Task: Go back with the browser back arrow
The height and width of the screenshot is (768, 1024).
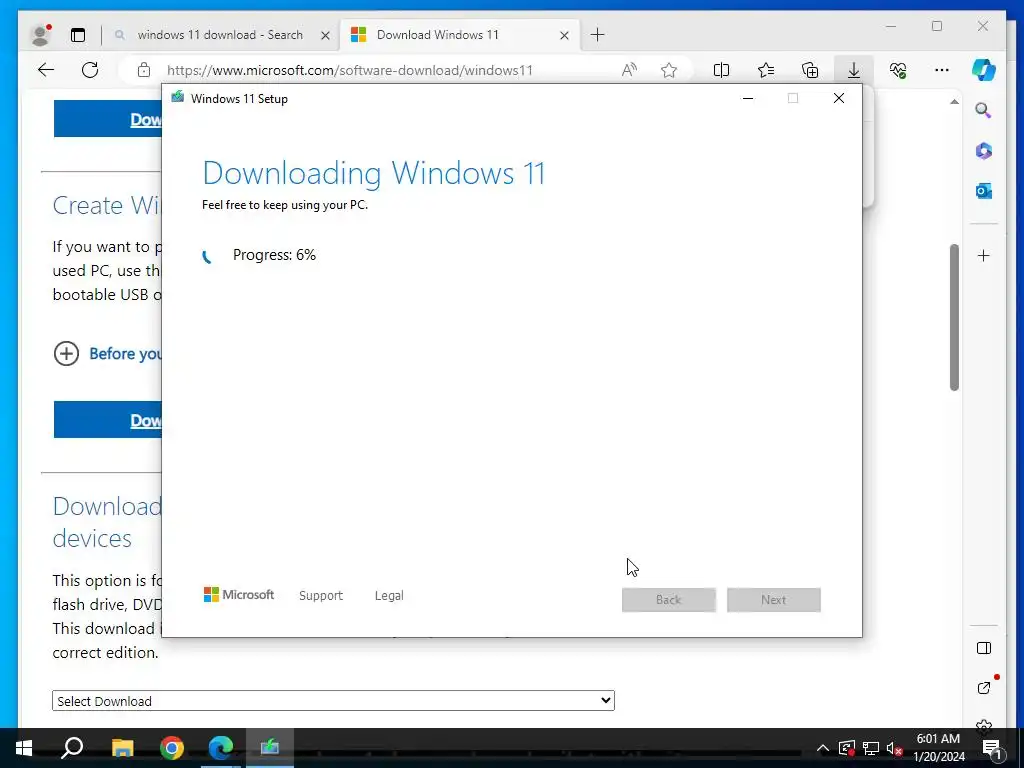Action: tap(46, 70)
